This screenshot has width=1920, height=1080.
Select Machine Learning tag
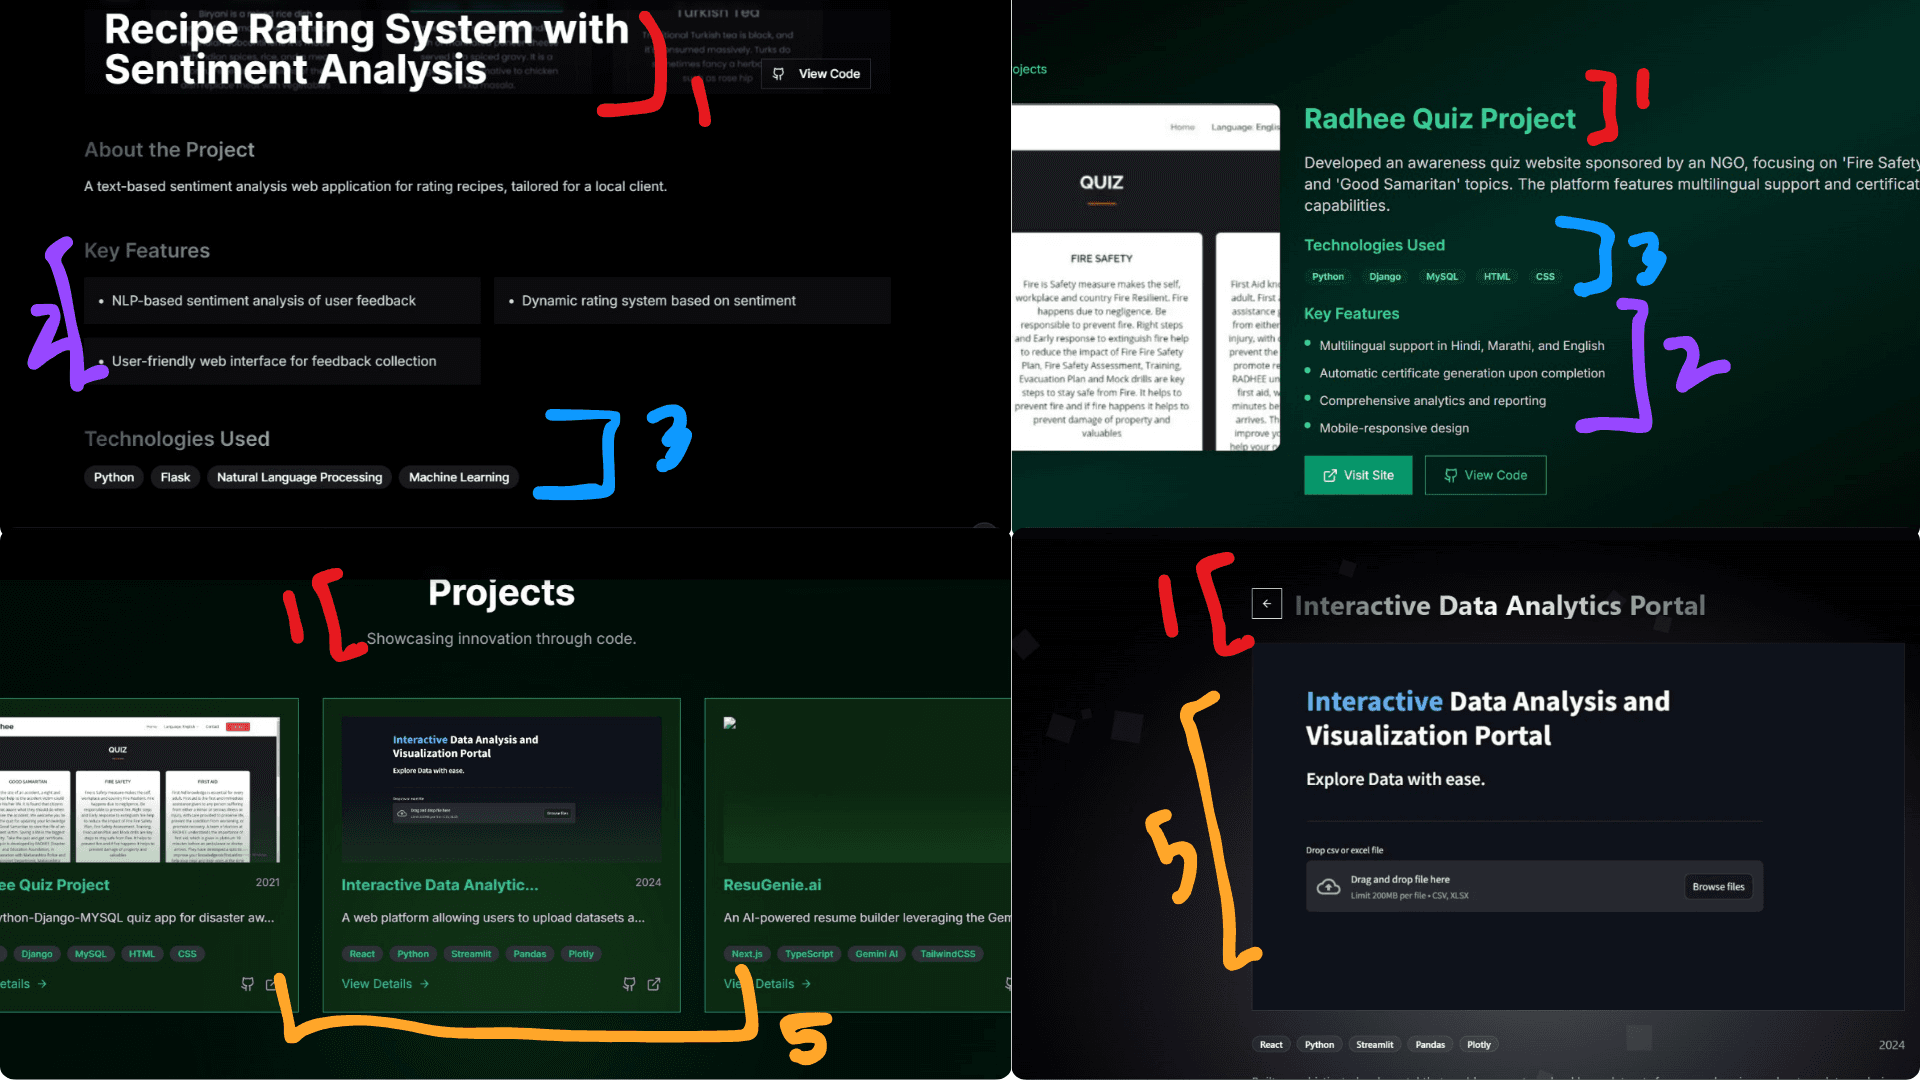[x=459, y=477]
